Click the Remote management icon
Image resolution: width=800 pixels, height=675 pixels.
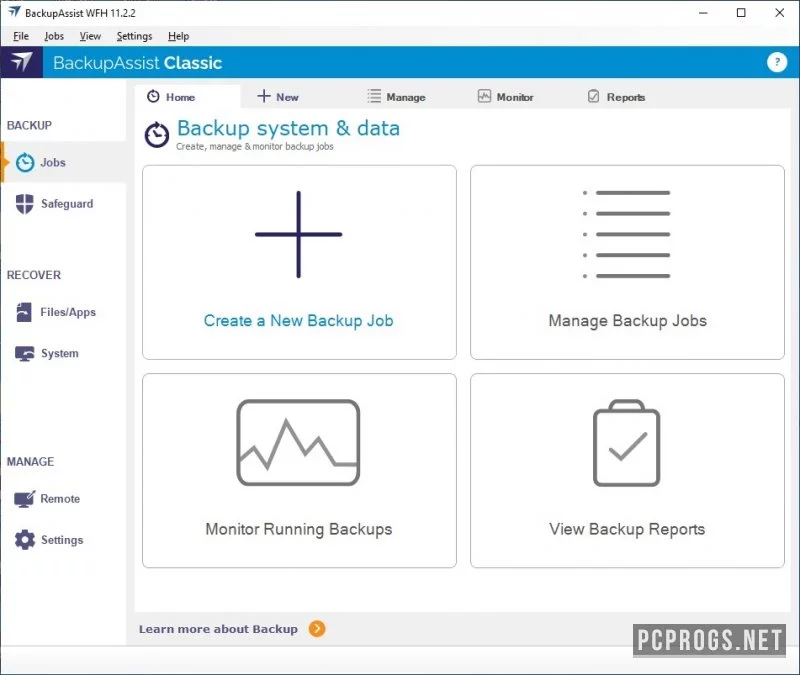24,499
